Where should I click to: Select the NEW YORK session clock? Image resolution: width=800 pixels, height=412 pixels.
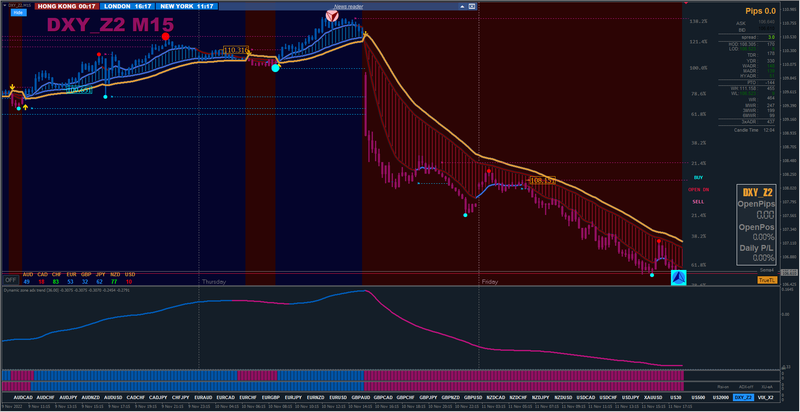[x=186, y=7]
